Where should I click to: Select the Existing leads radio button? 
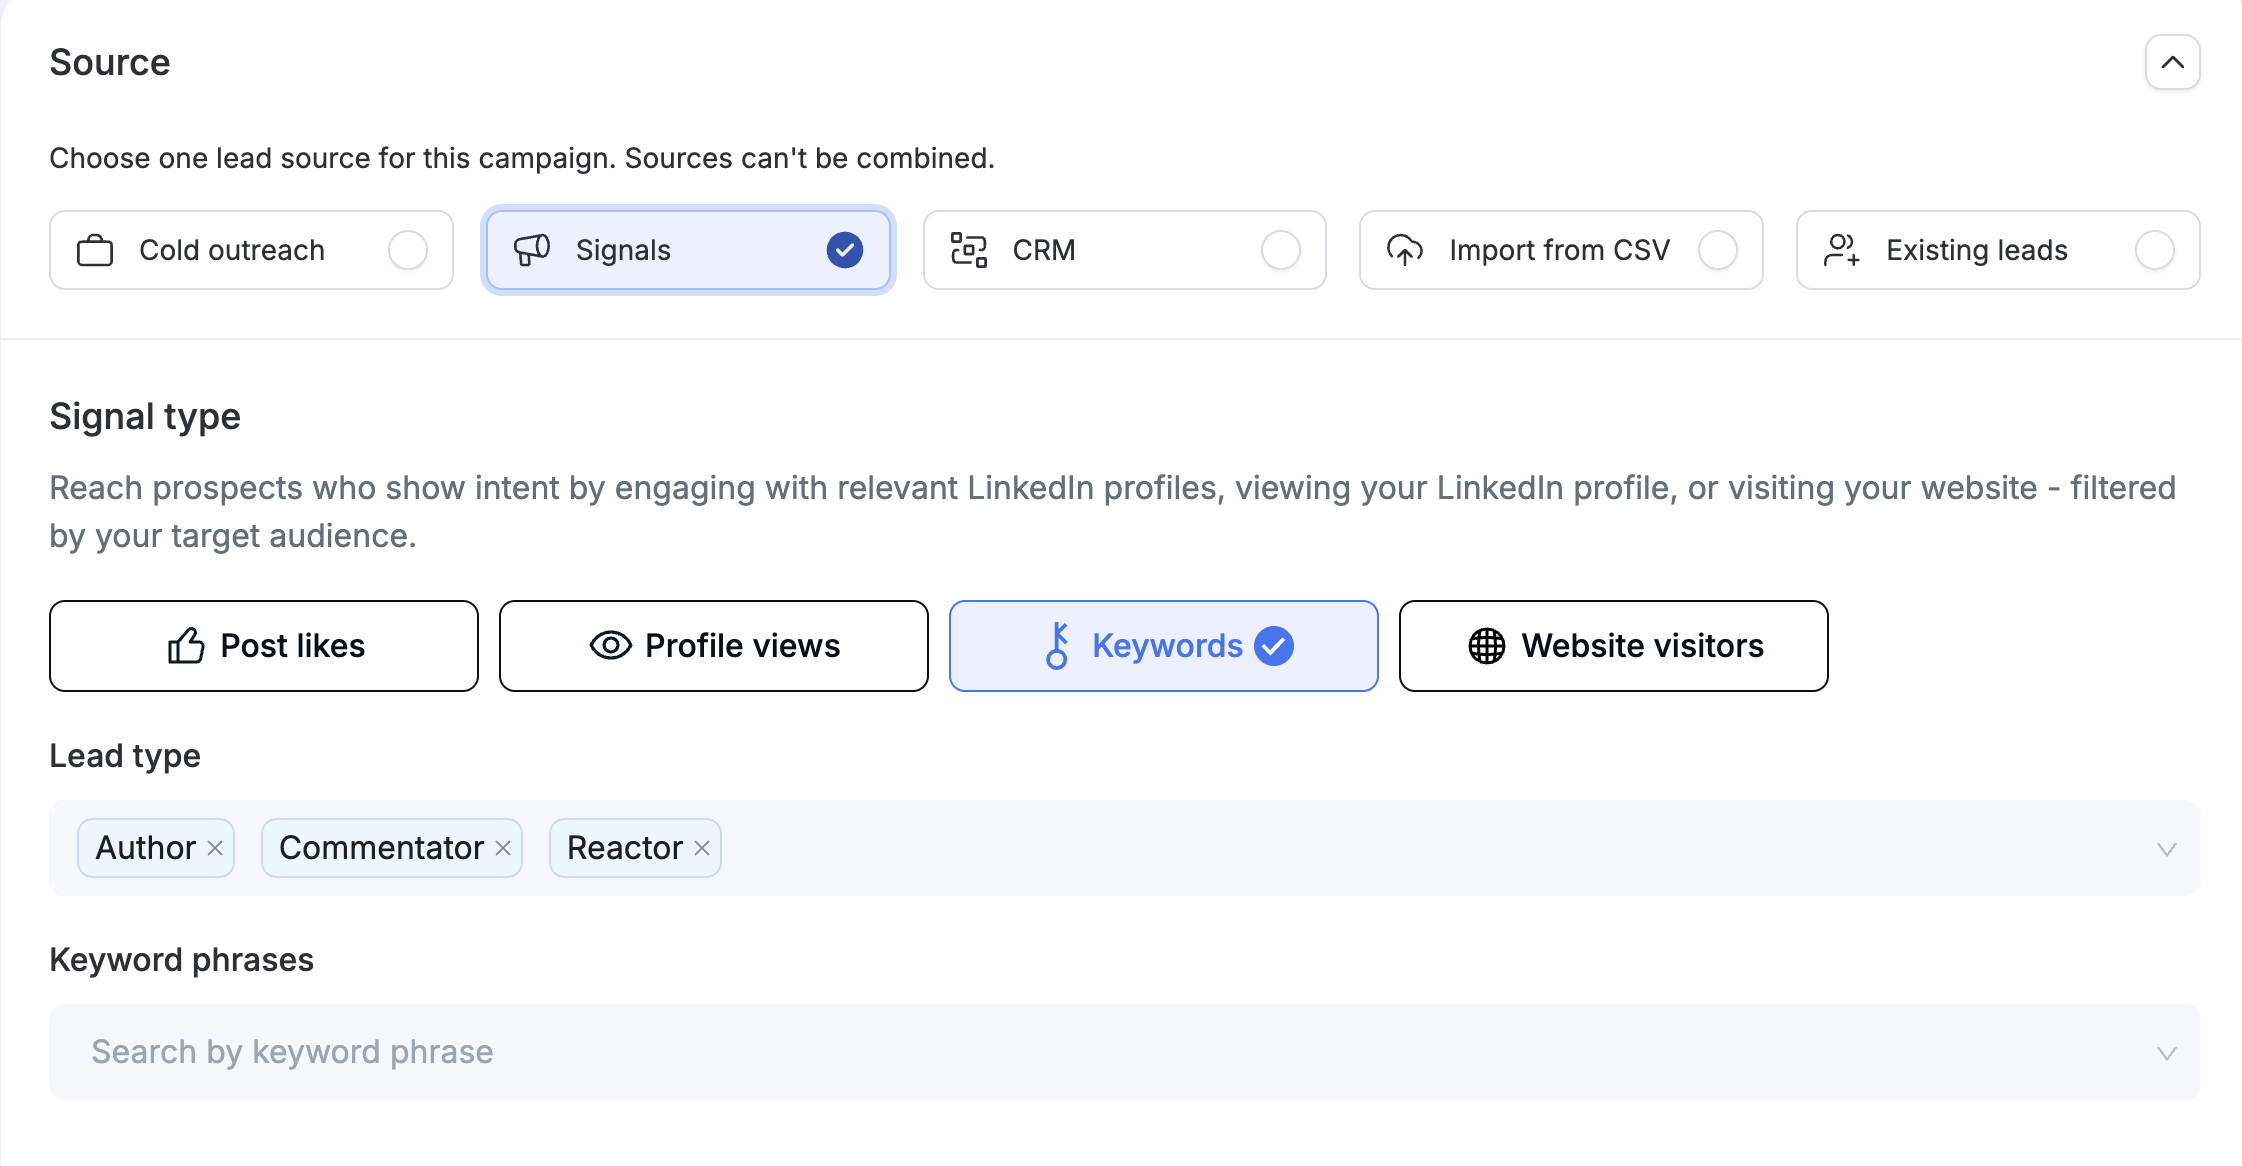pyautogui.click(x=2155, y=250)
